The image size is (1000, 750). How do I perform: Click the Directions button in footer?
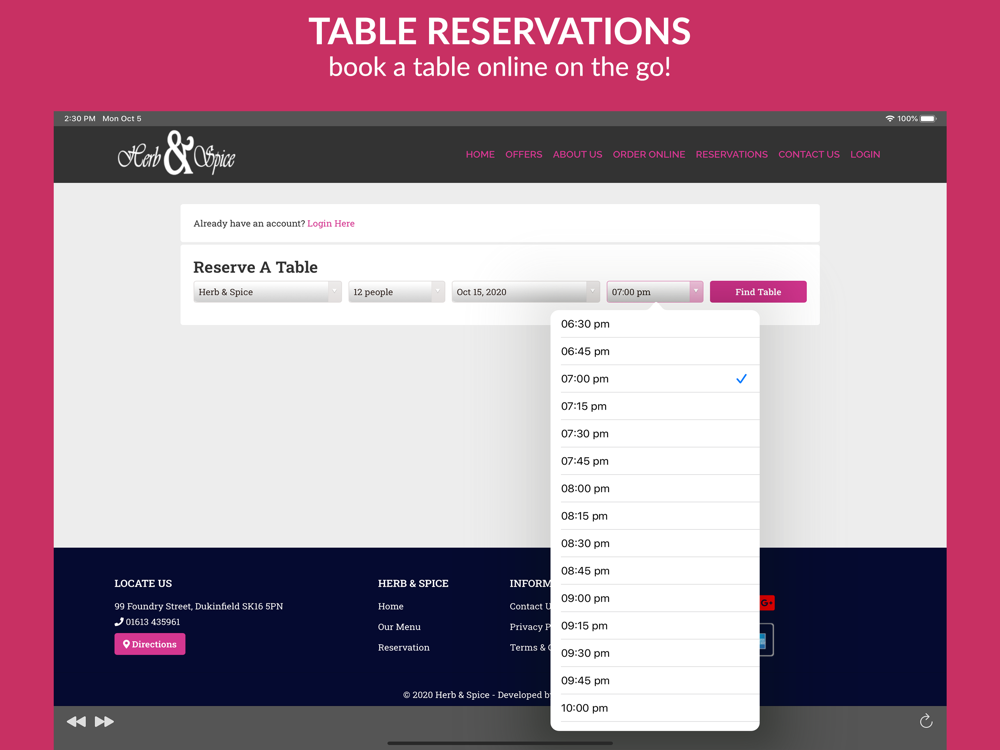pos(150,644)
